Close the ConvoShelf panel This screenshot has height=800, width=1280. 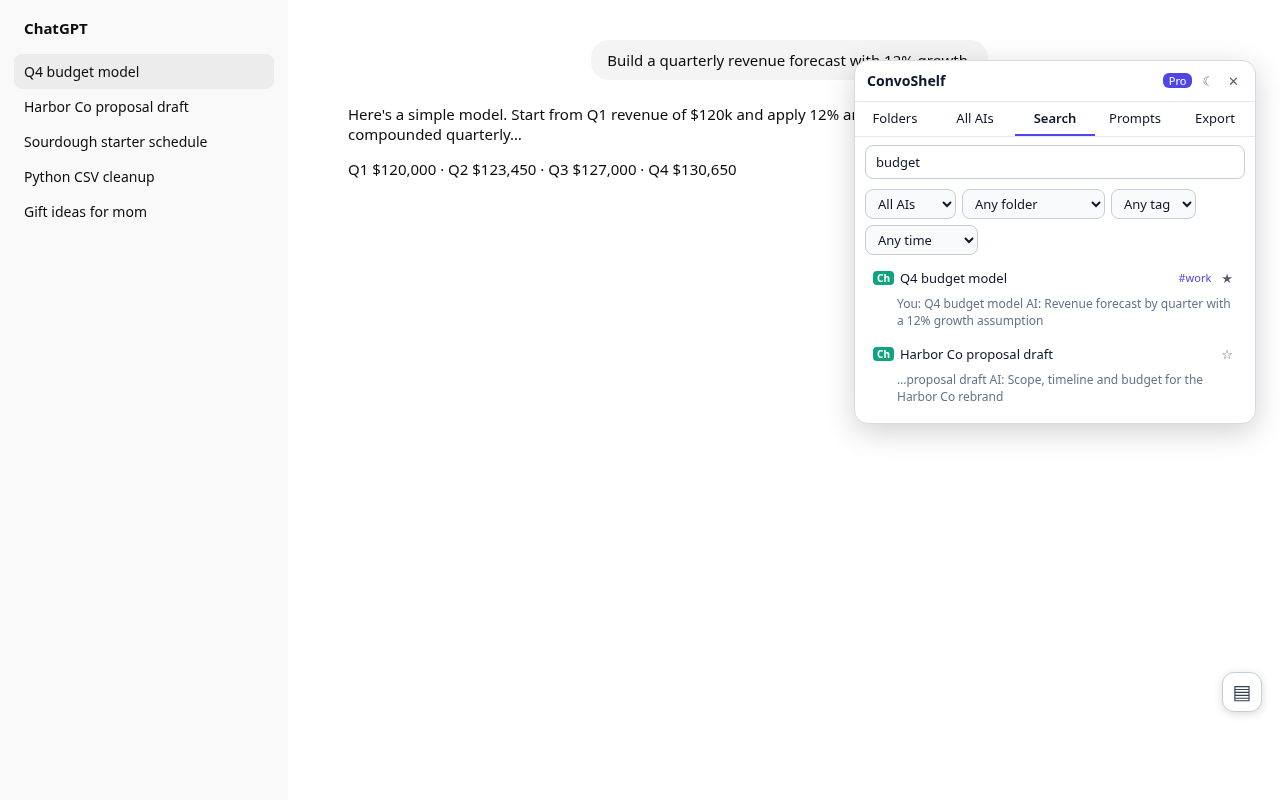1233,81
